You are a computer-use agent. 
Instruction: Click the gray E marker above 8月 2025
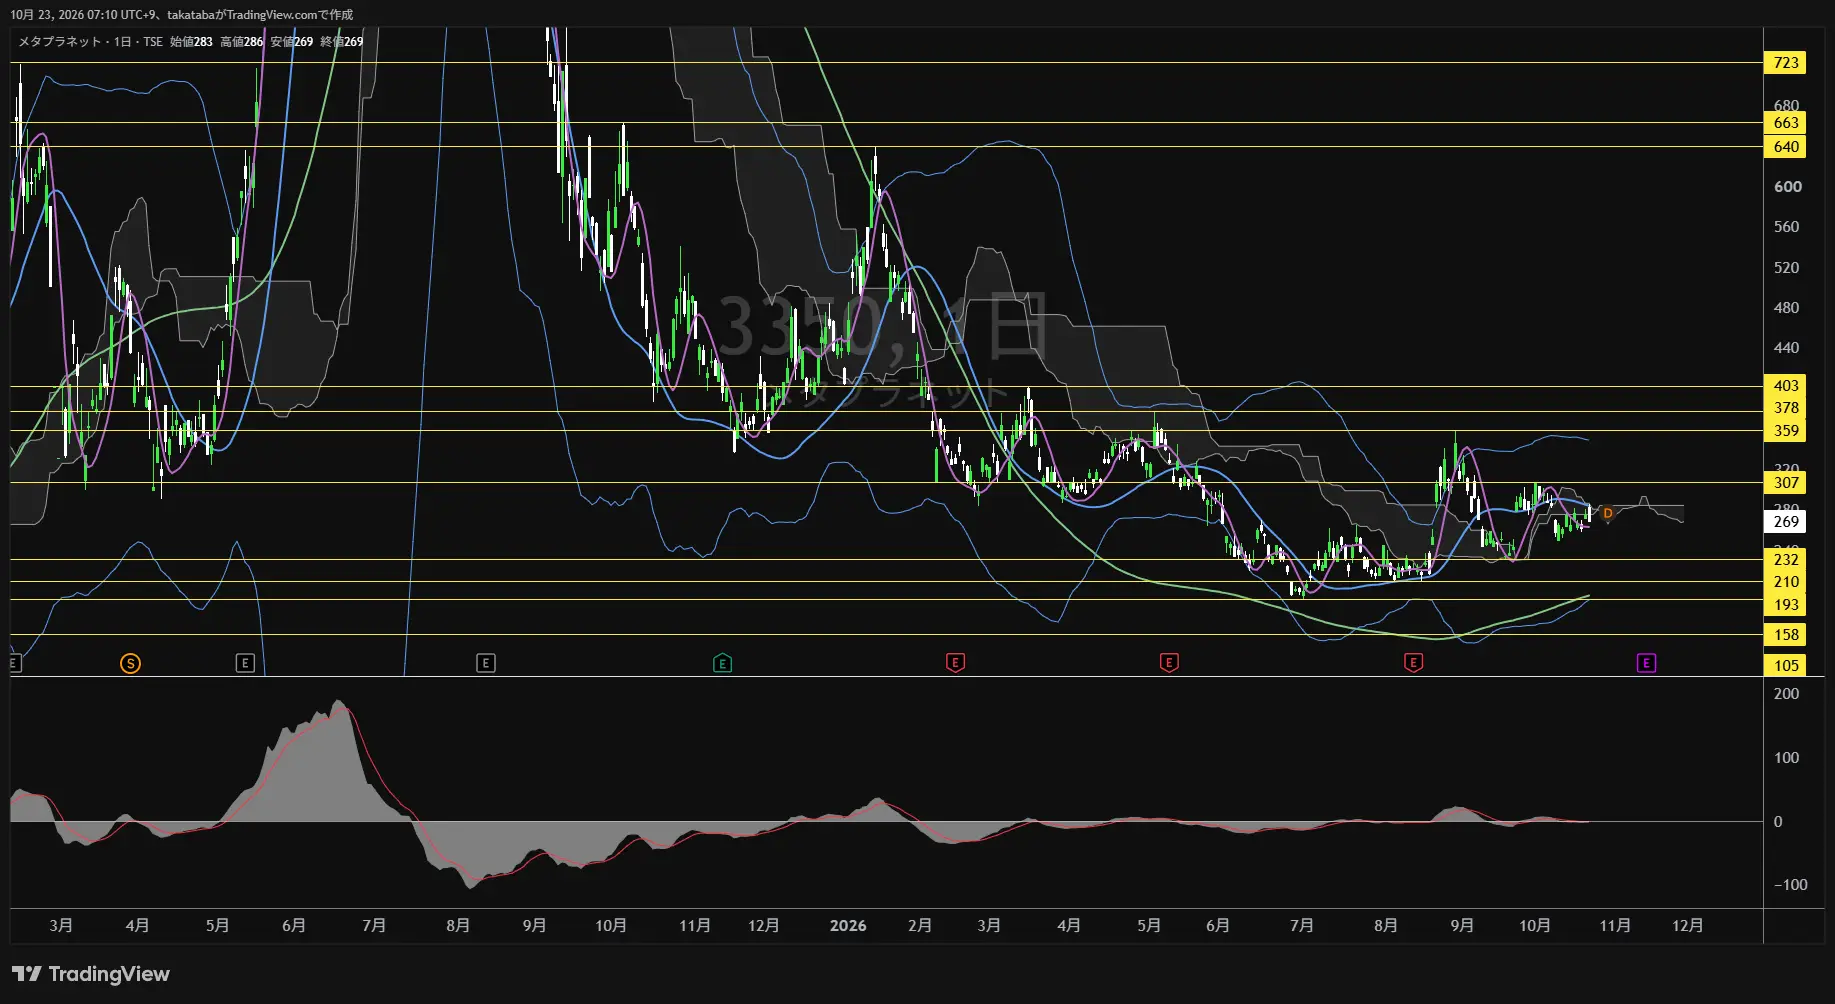(x=485, y=663)
